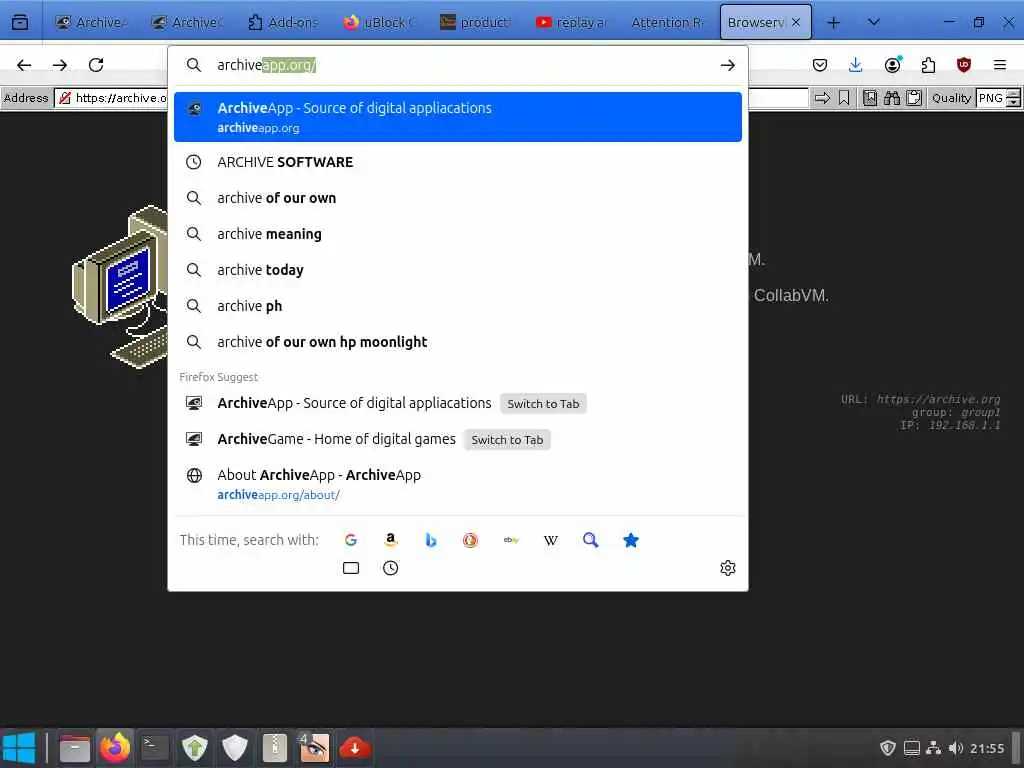The width and height of the screenshot is (1024, 768).
Task: Go back with the browser back arrow
Action: 24,65
